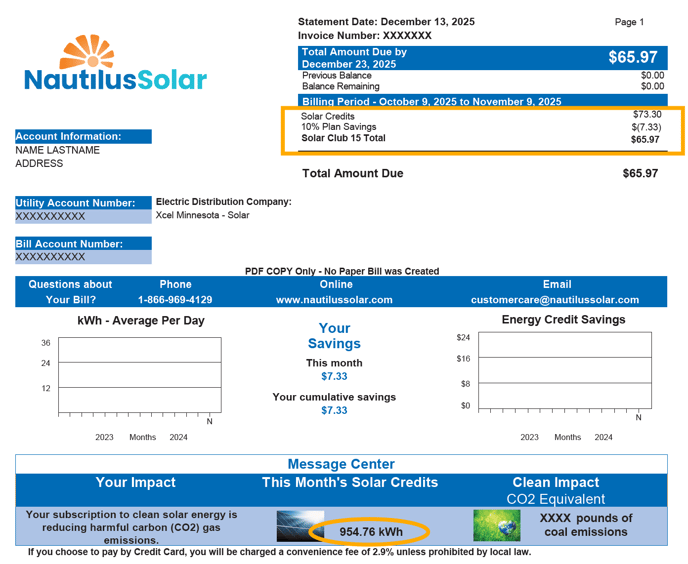Click the 10% Plan Savings row

482,127
